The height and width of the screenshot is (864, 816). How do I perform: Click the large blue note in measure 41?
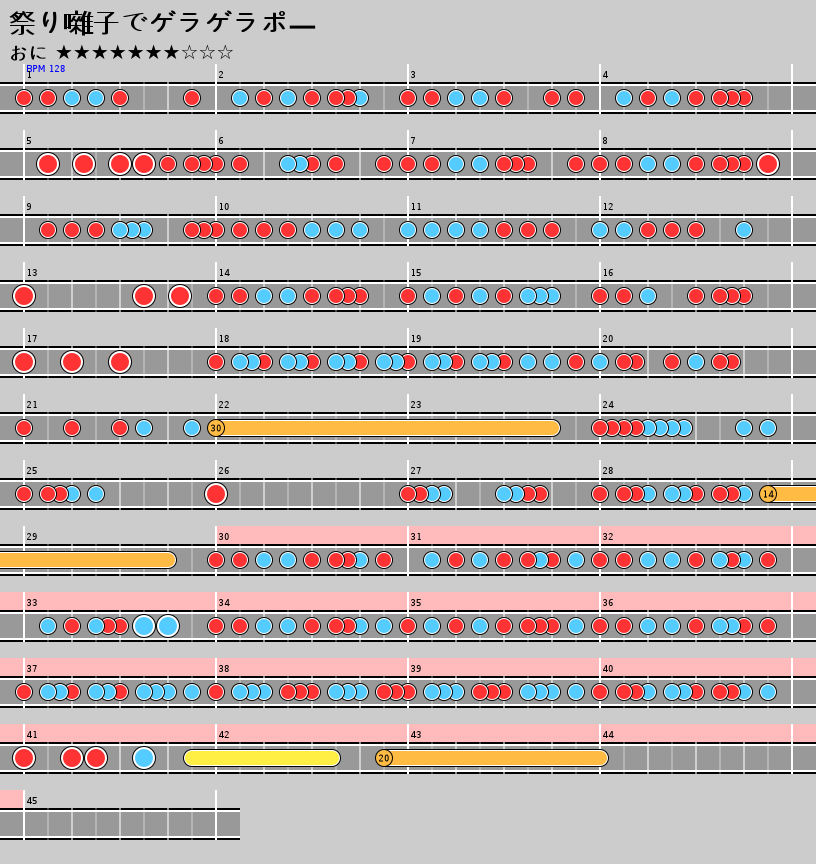tap(144, 758)
